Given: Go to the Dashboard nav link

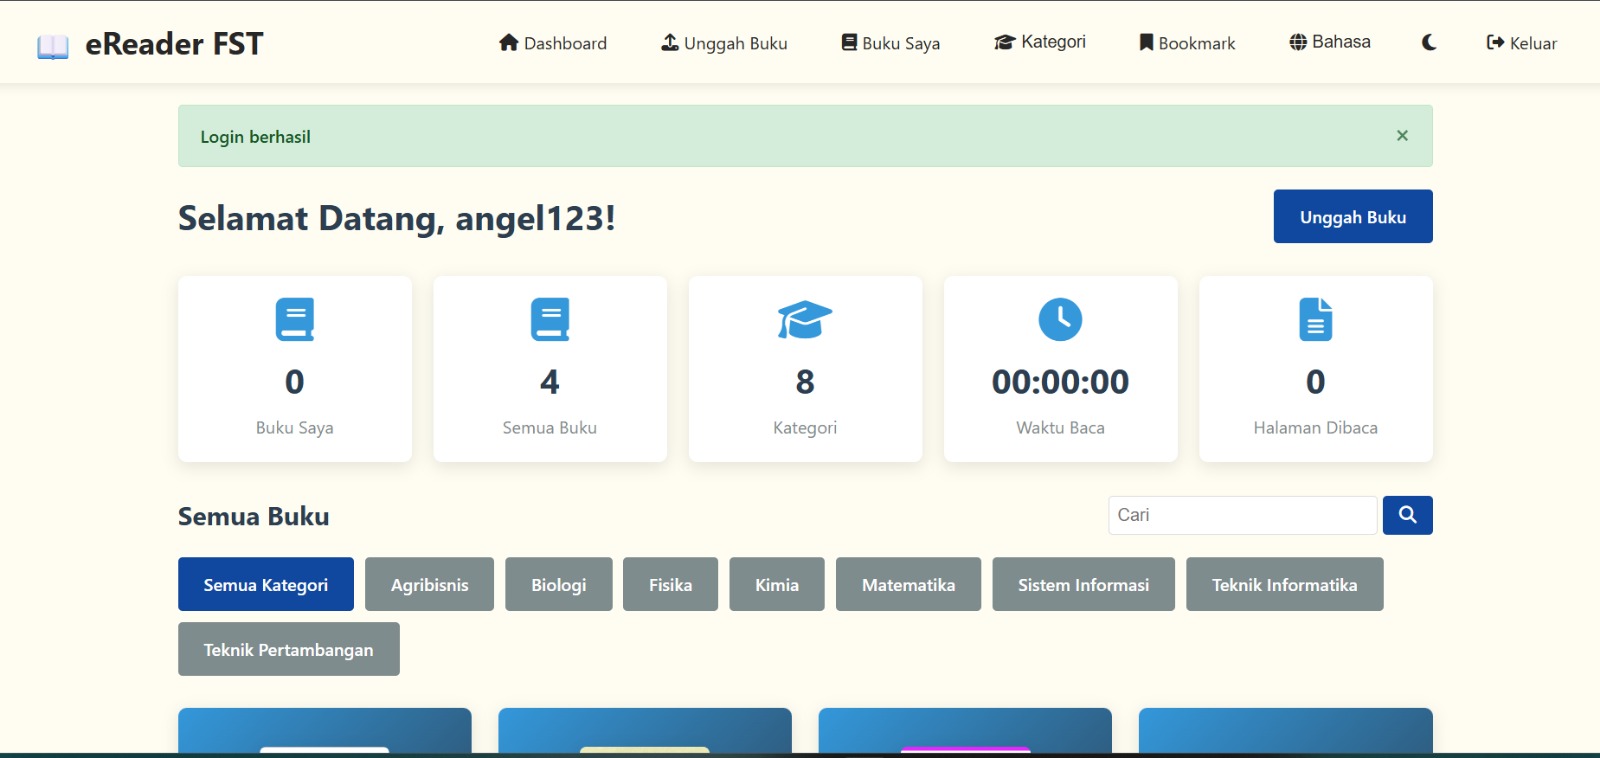Looking at the screenshot, I should 553,43.
